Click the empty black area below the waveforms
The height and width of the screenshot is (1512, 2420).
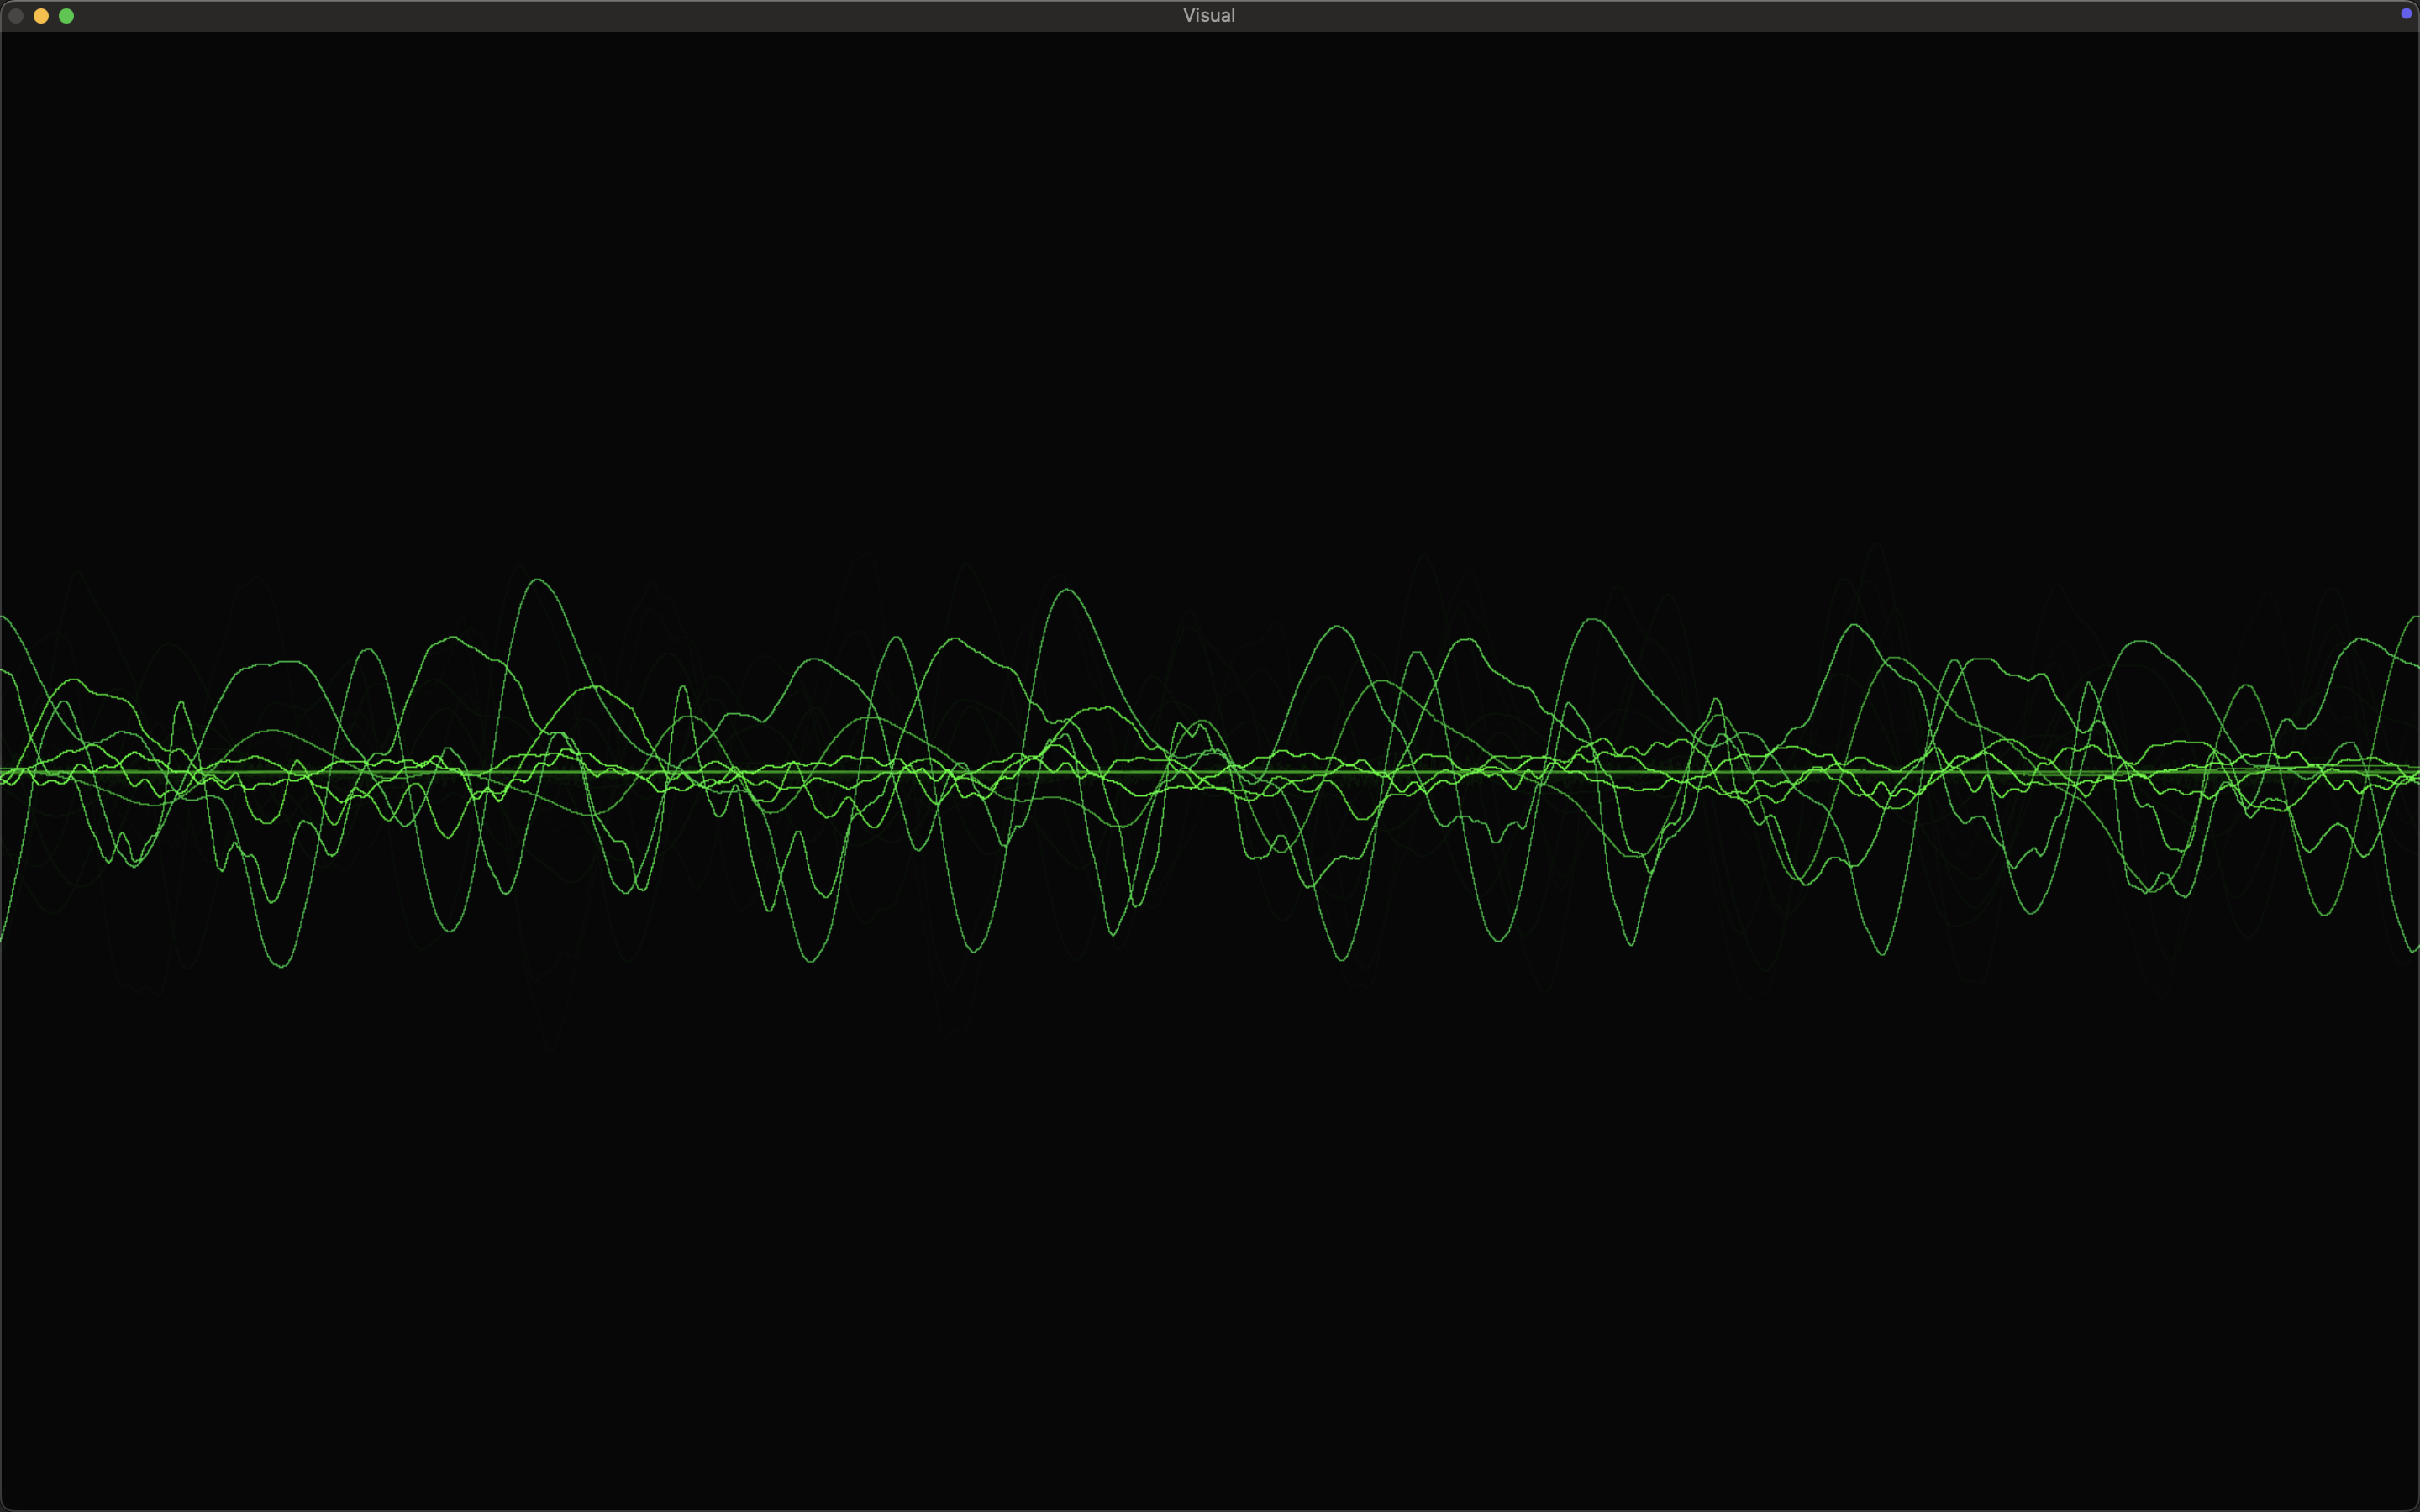tap(1210, 1250)
